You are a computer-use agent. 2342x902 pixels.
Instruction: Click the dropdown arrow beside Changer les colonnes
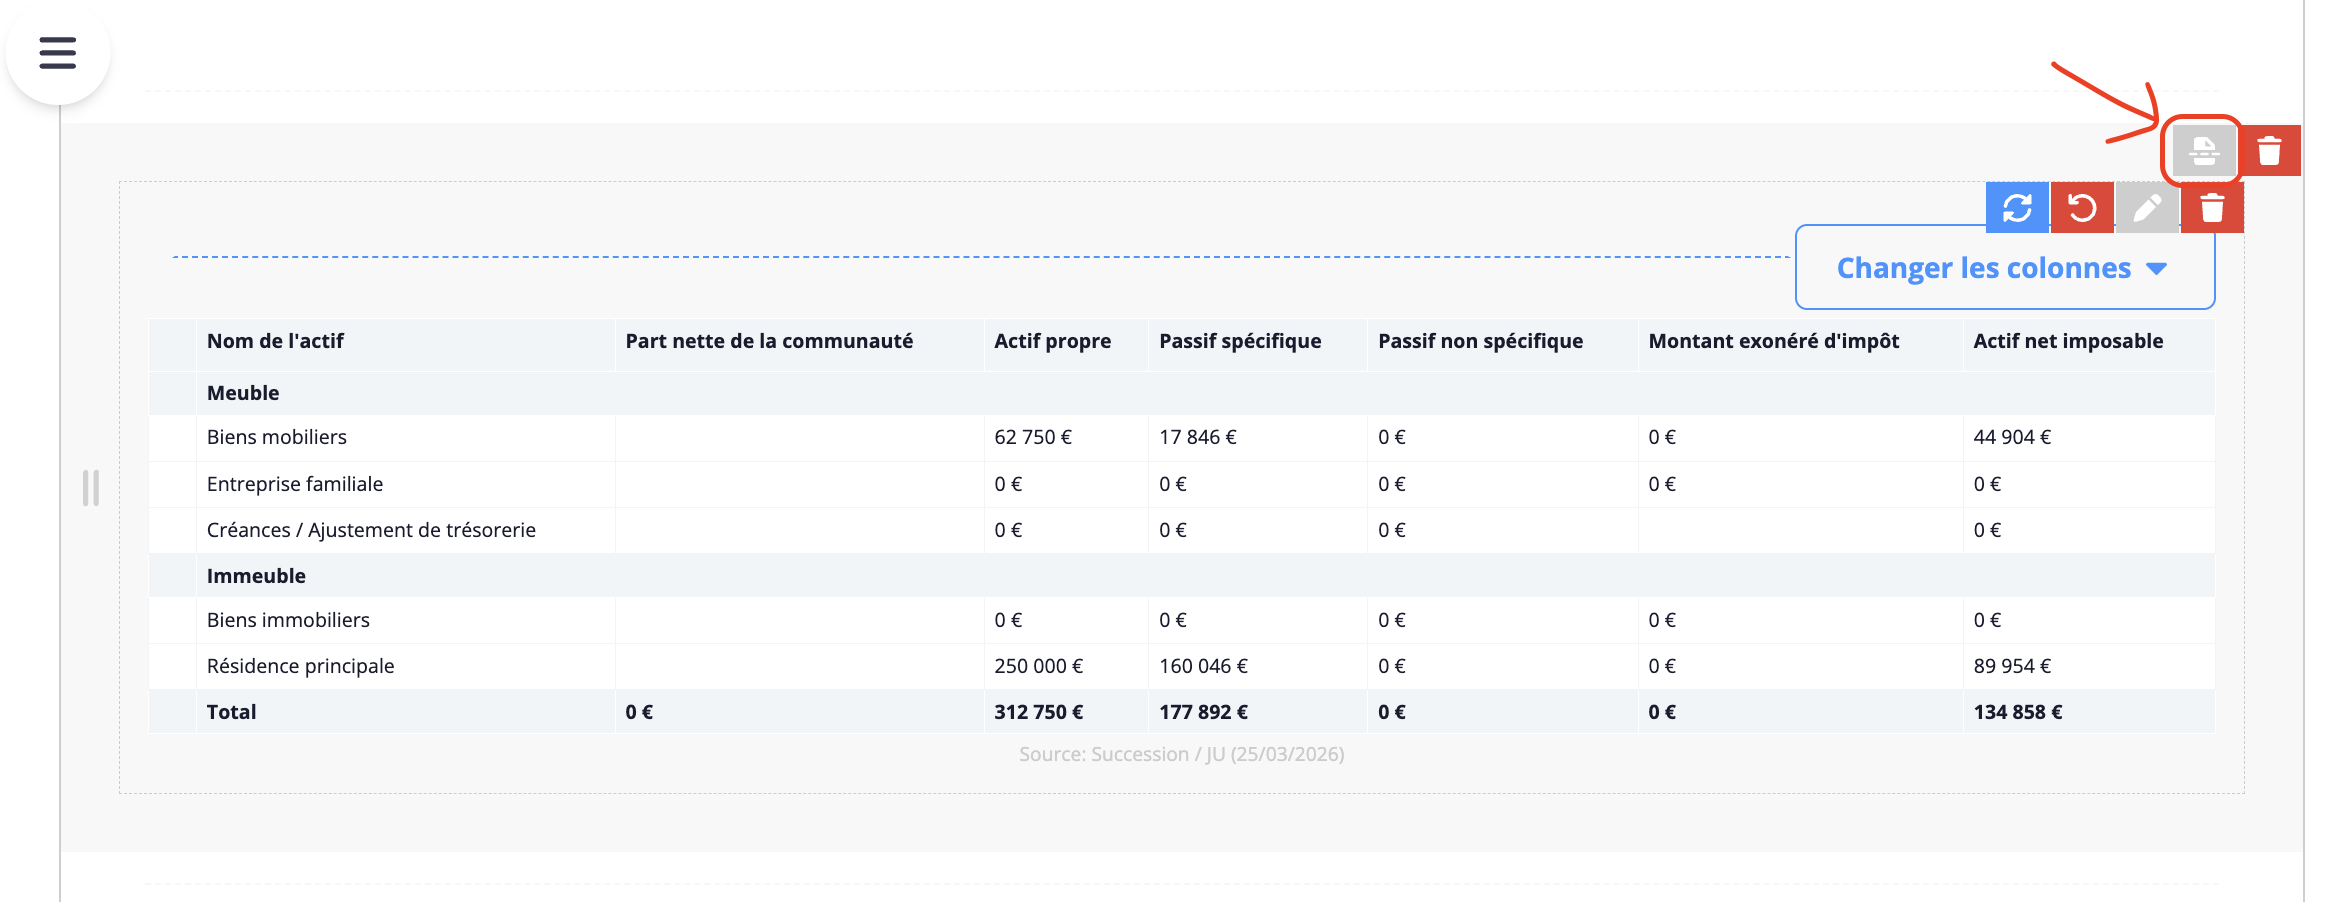(2157, 269)
